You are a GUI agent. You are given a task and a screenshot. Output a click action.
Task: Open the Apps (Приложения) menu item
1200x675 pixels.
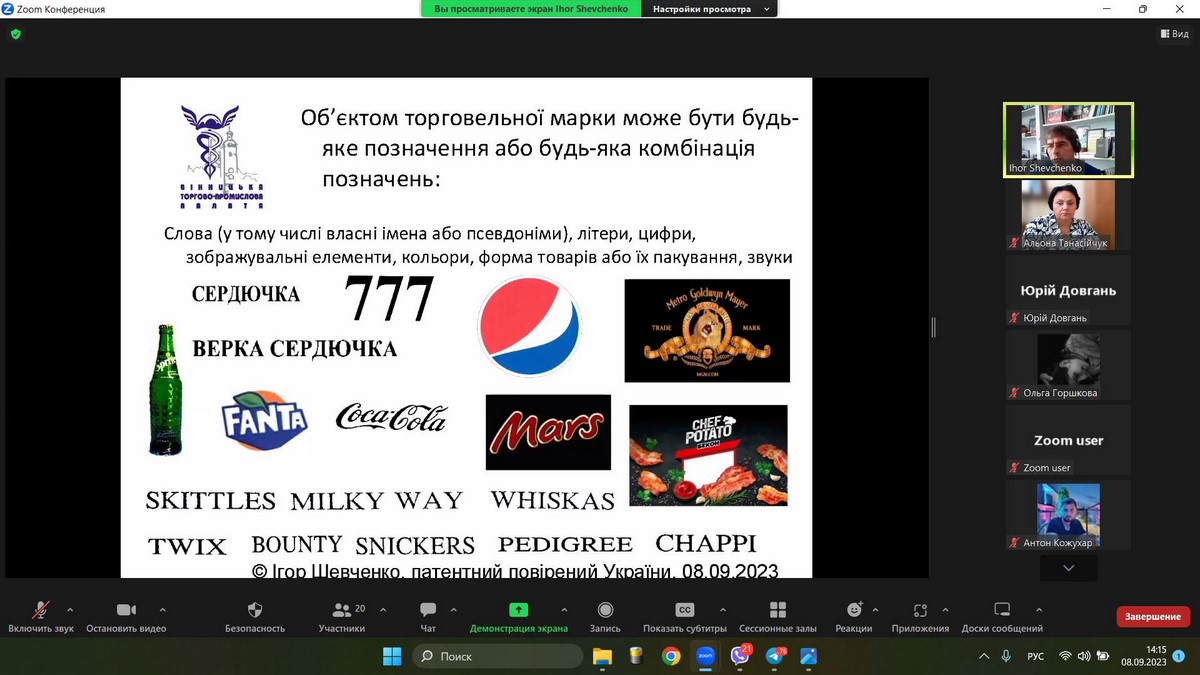(920, 610)
